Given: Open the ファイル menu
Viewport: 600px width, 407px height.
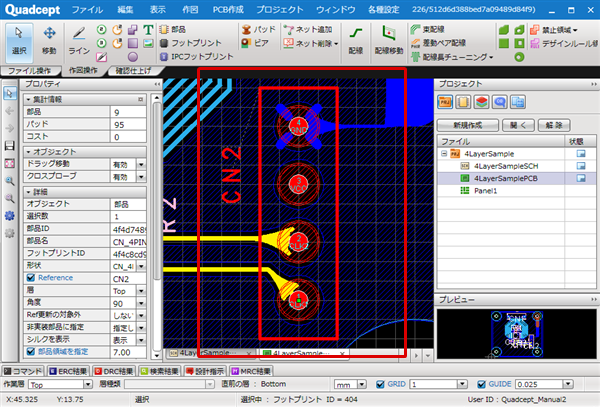Looking at the screenshot, I should (87, 10).
